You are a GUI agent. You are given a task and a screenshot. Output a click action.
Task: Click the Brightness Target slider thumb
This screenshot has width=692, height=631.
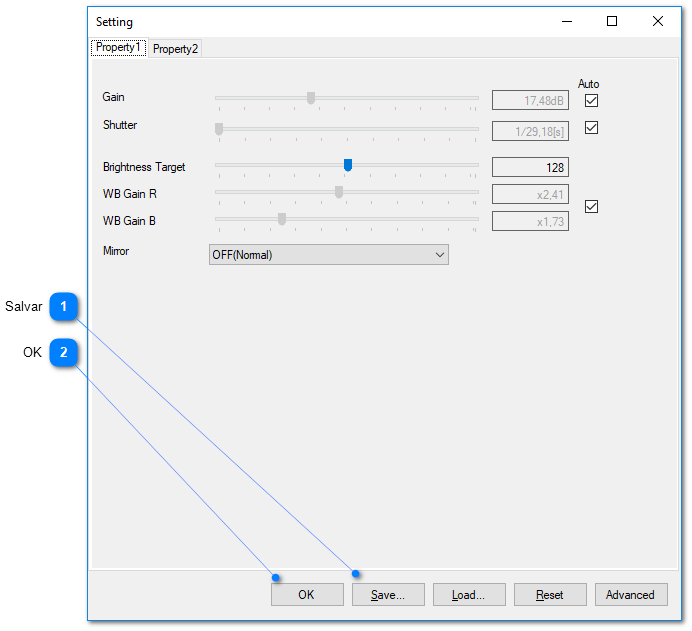pyautogui.click(x=348, y=165)
